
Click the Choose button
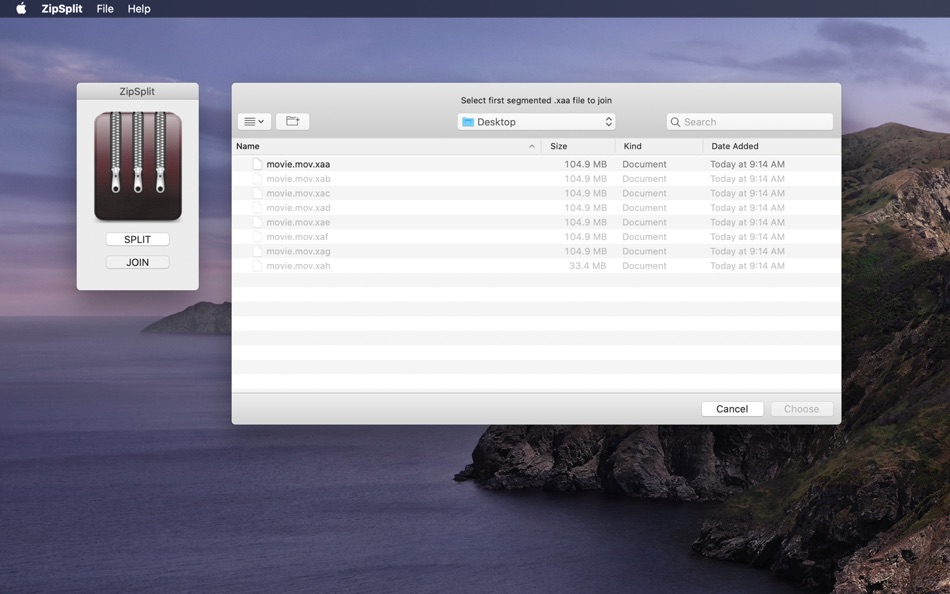tap(802, 409)
